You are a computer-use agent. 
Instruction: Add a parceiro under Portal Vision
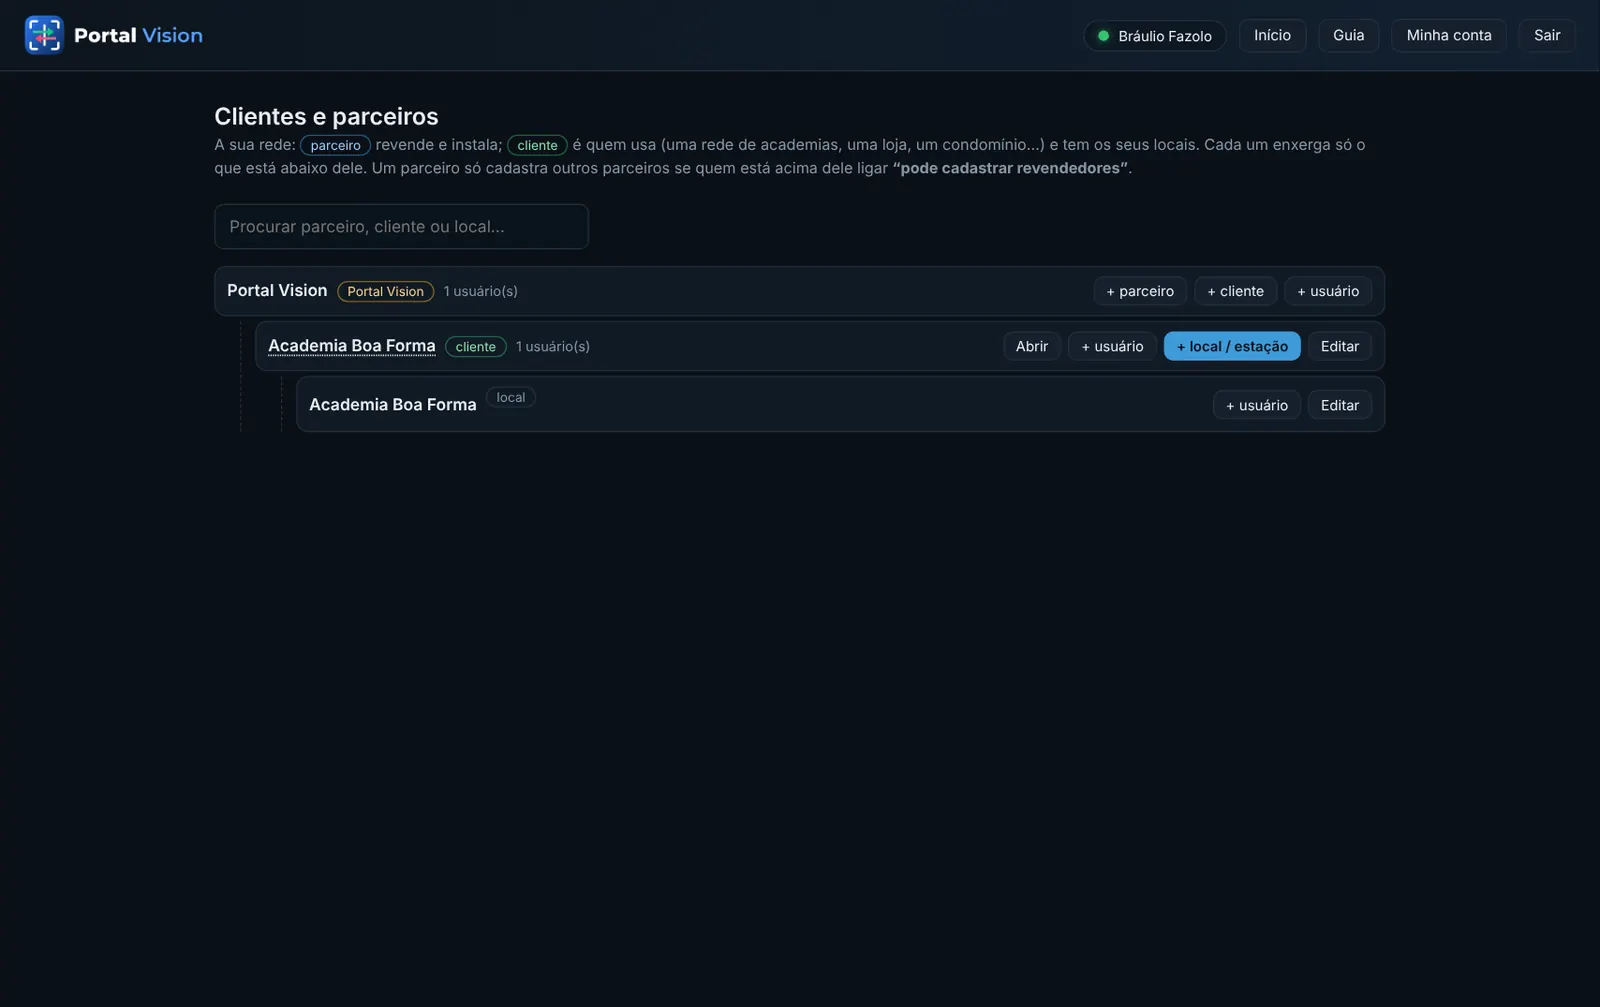pos(1140,291)
